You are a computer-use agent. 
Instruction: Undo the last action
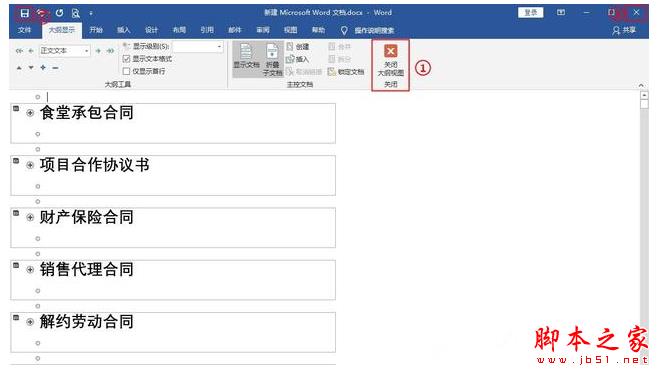click(41, 13)
